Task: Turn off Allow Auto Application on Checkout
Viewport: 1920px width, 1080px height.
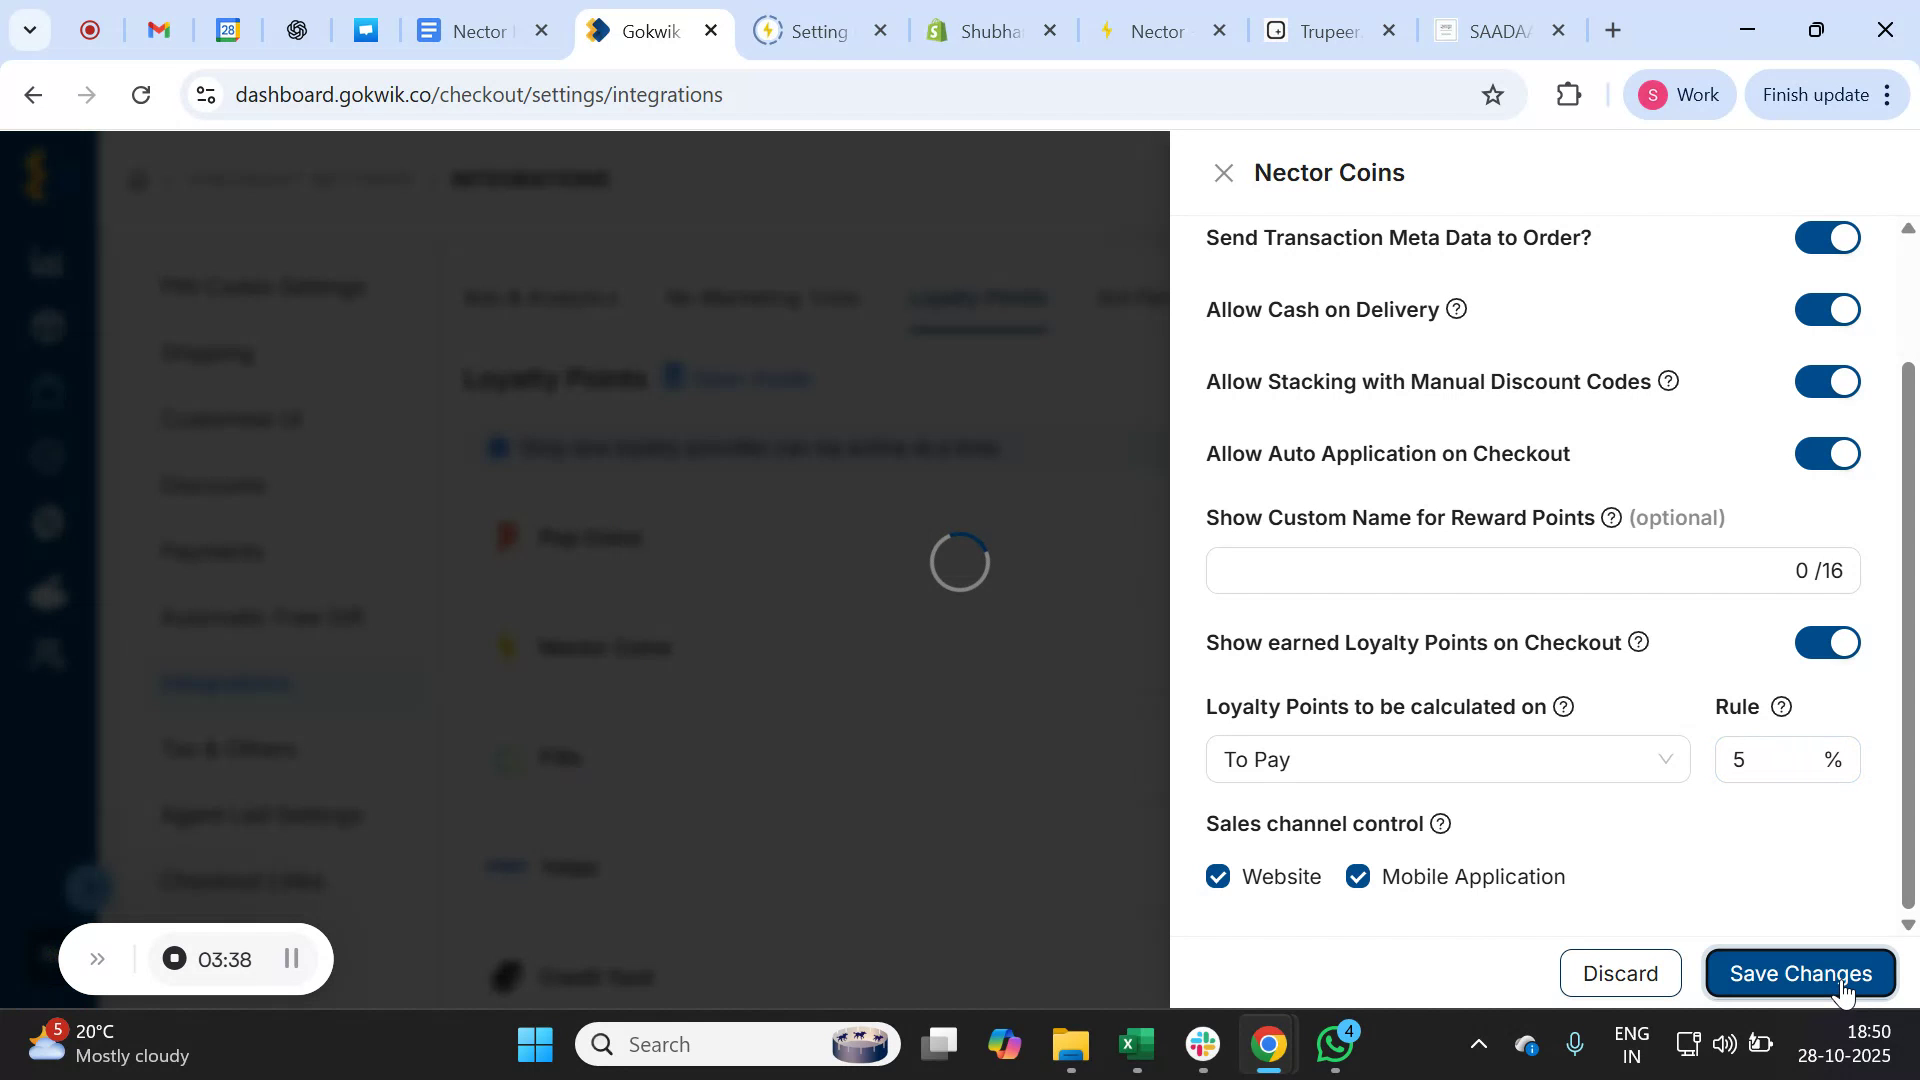Action: 1826,453
